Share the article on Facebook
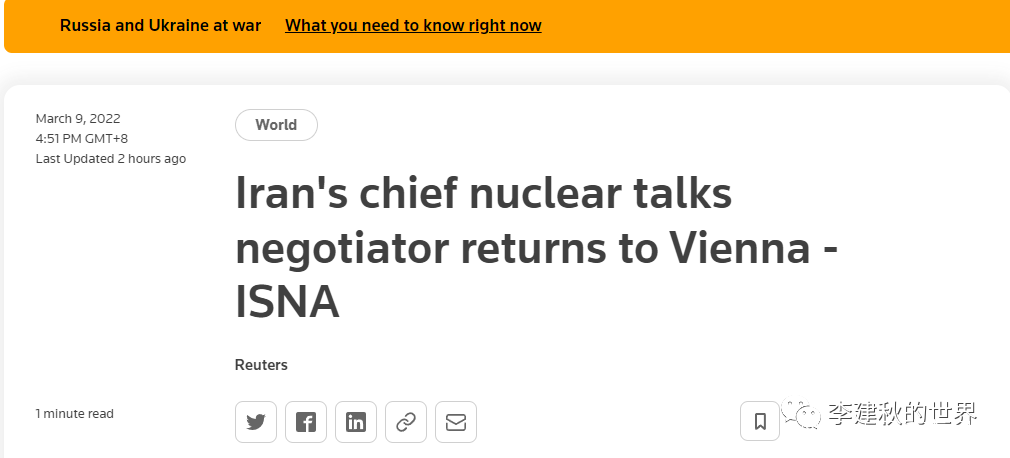 coord(306,422)
